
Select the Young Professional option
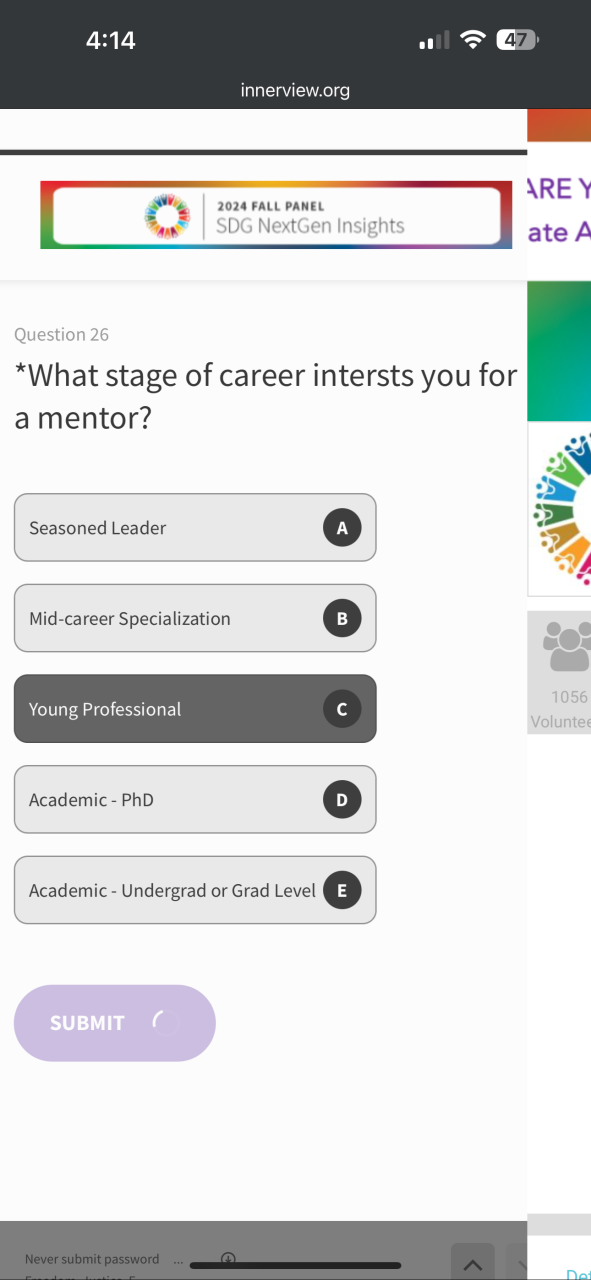195,709
